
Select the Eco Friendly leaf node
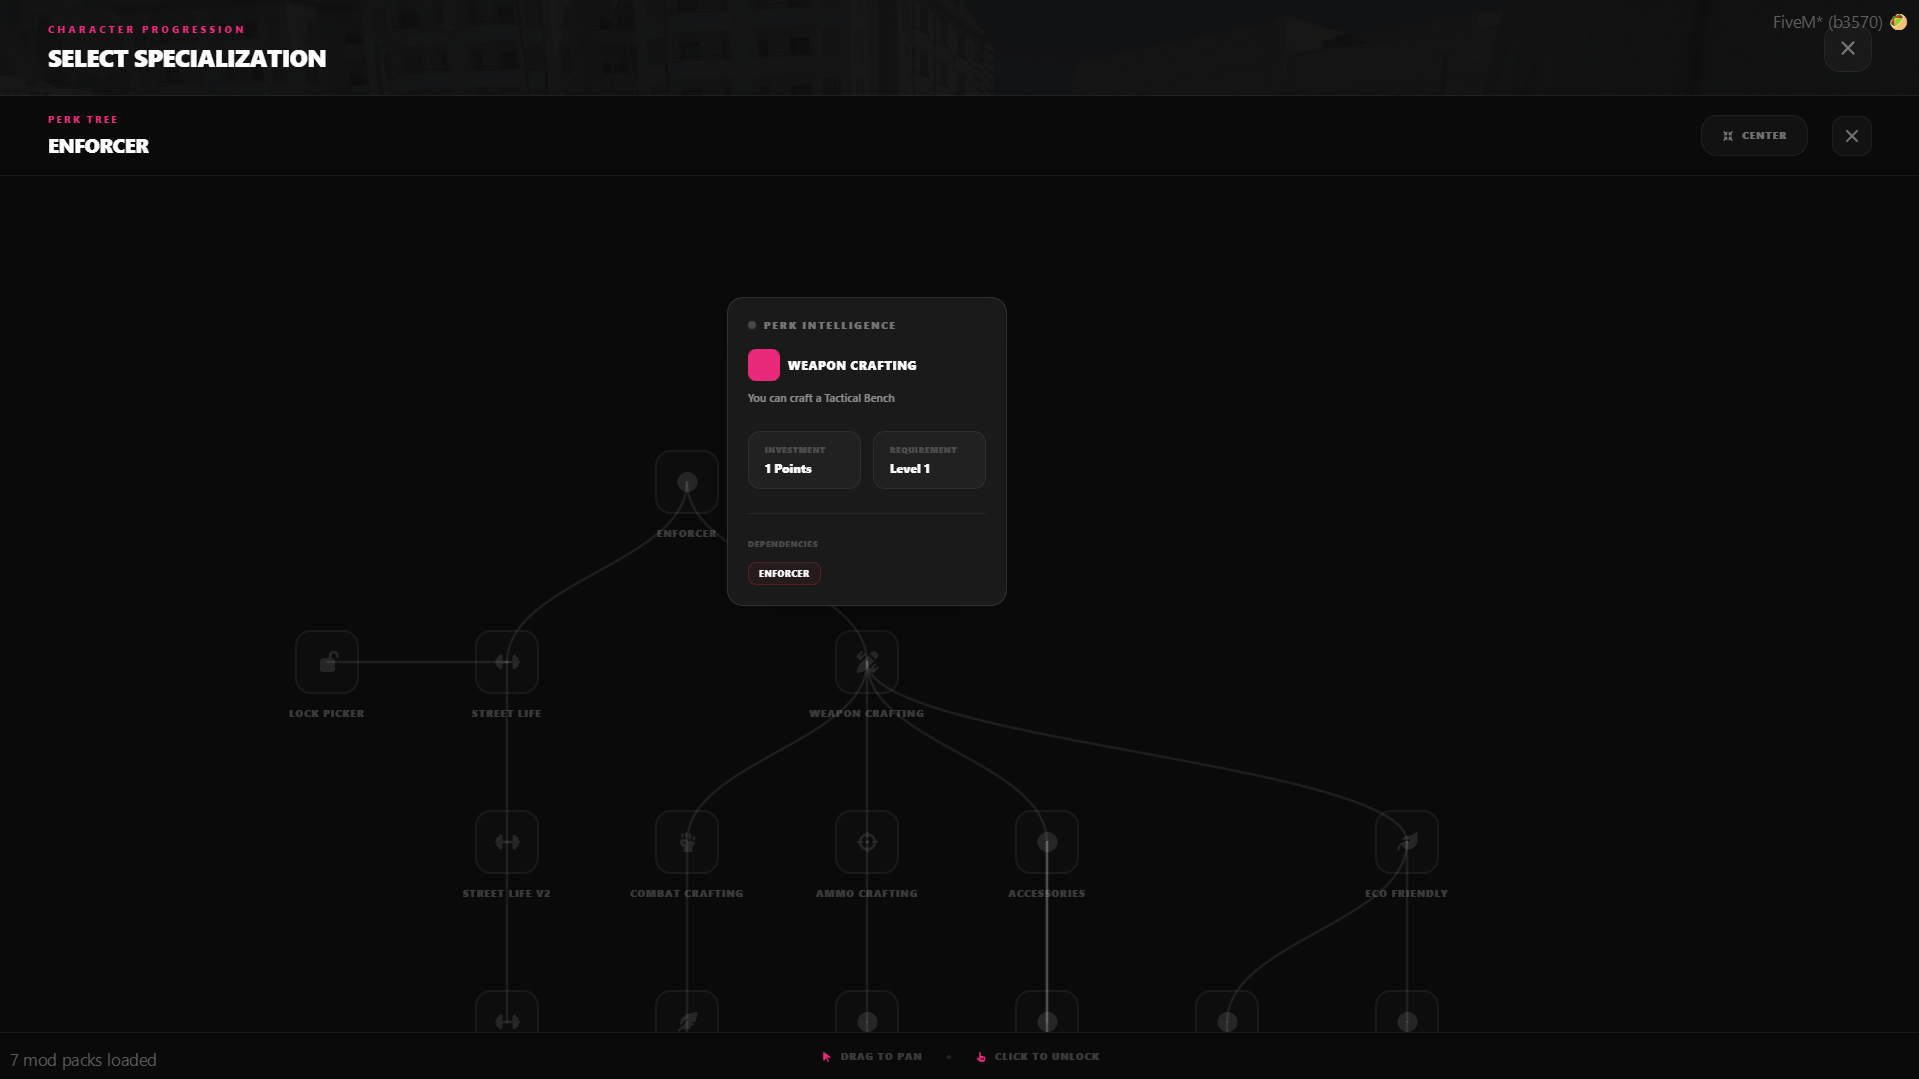[x=1407, y=842]
